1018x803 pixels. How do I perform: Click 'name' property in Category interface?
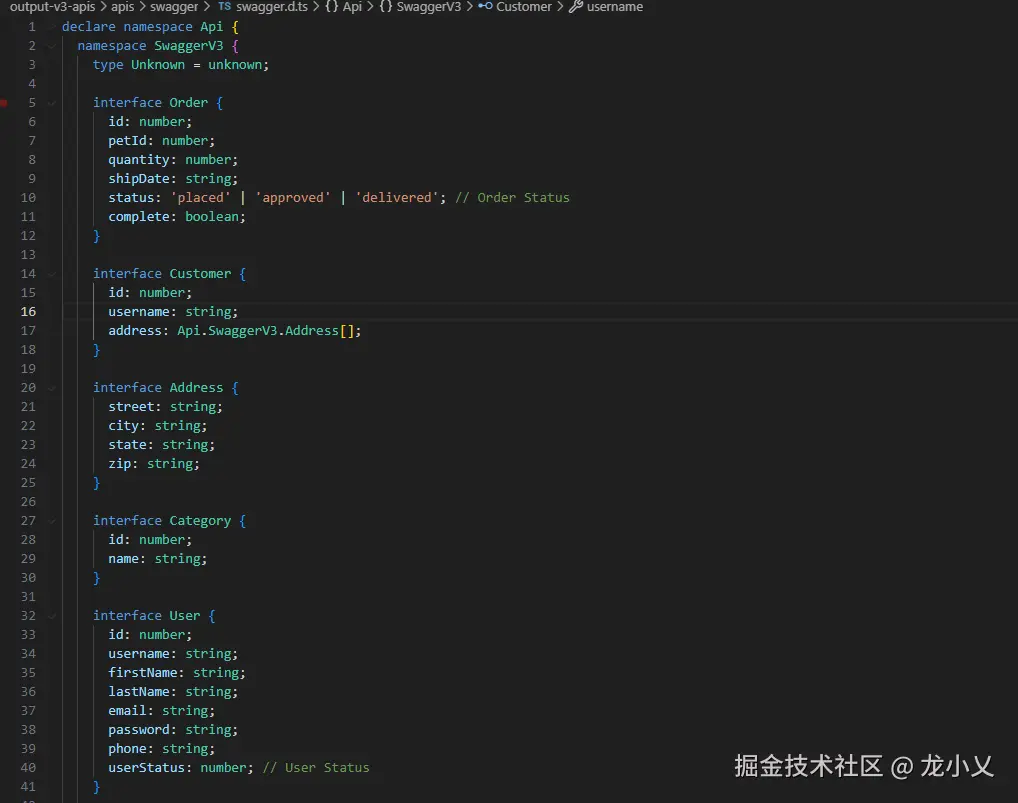pyautogui.click(x=123, y=558)
